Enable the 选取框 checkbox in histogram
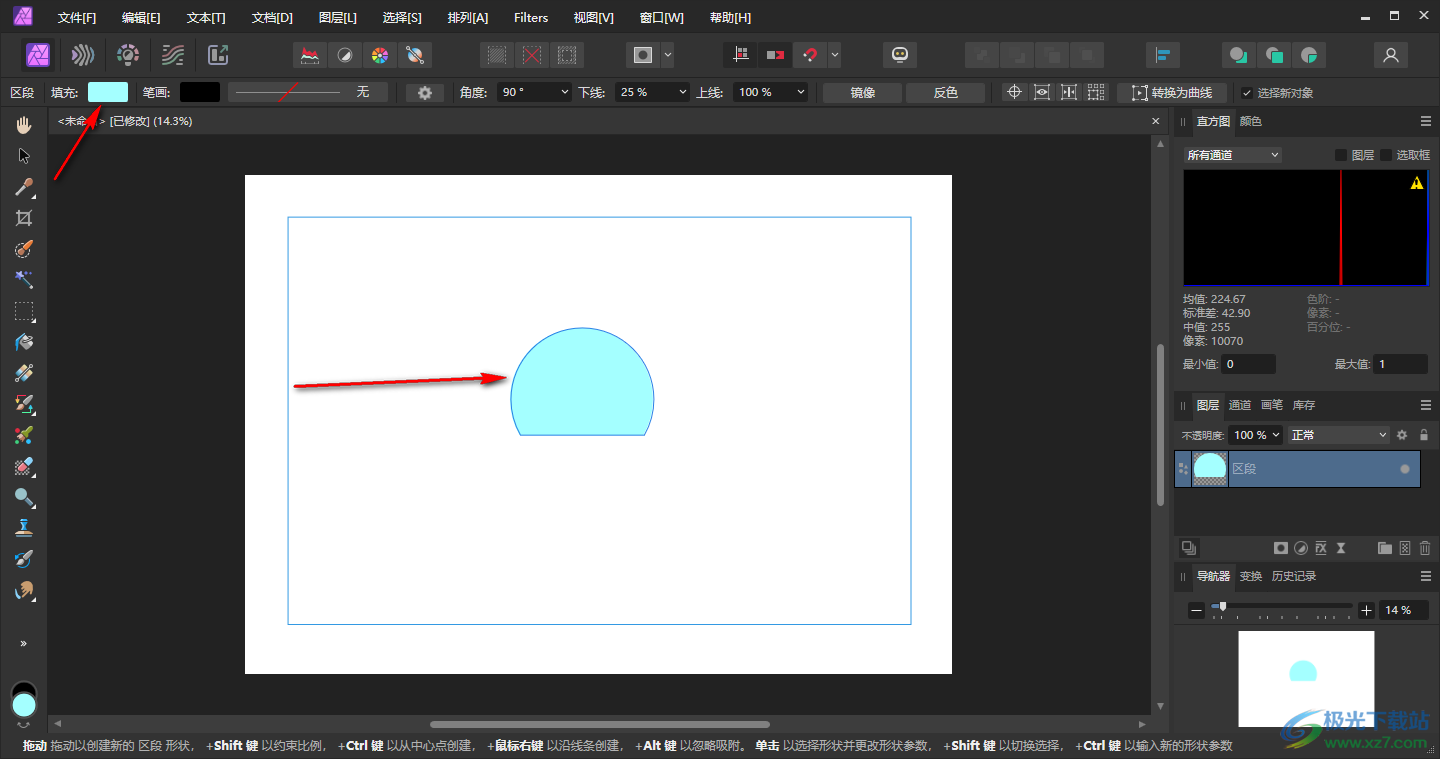 (x=1386, y=155)
